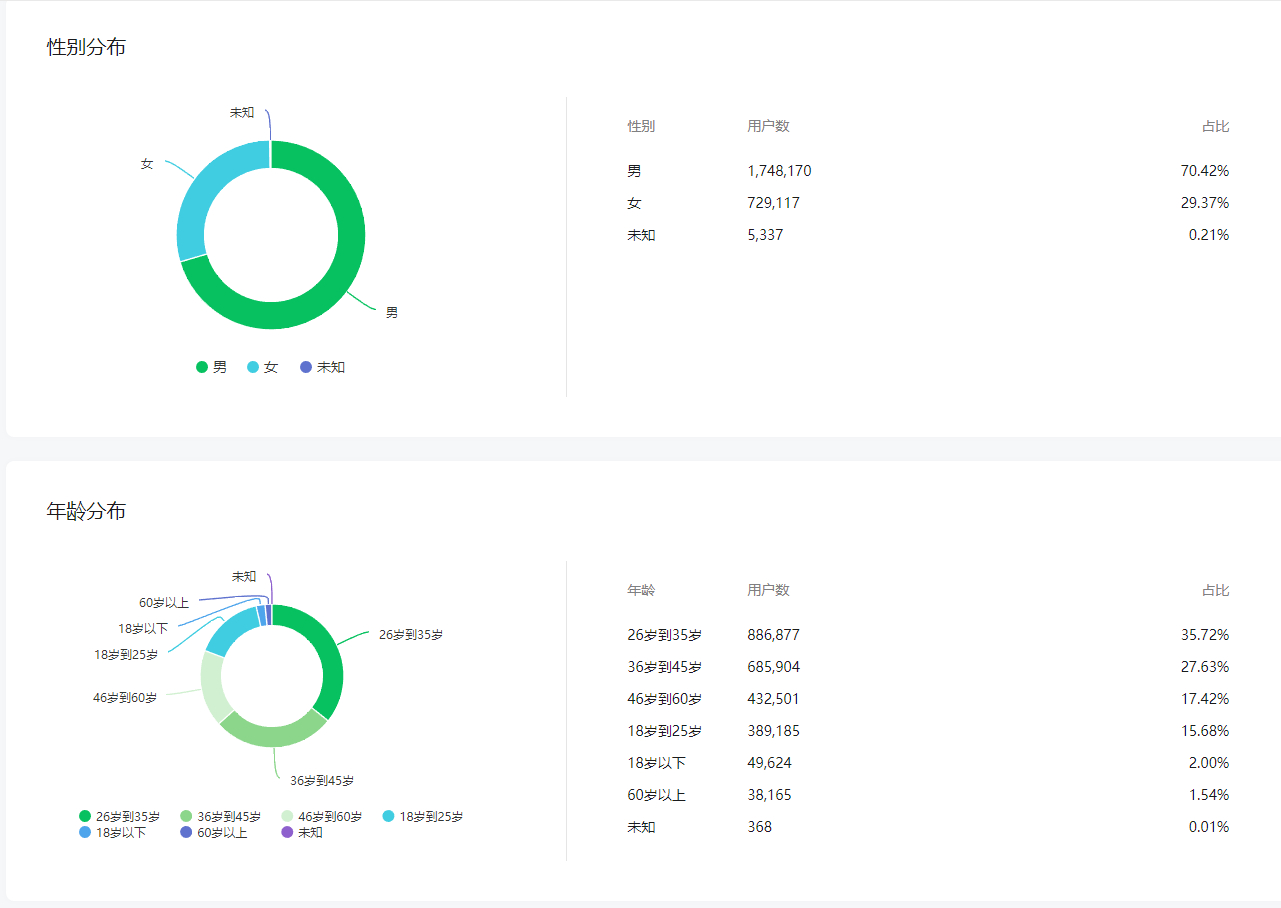Select 18岁到25岁 row label in age table
1281x908 pixels.
point(664,731)
